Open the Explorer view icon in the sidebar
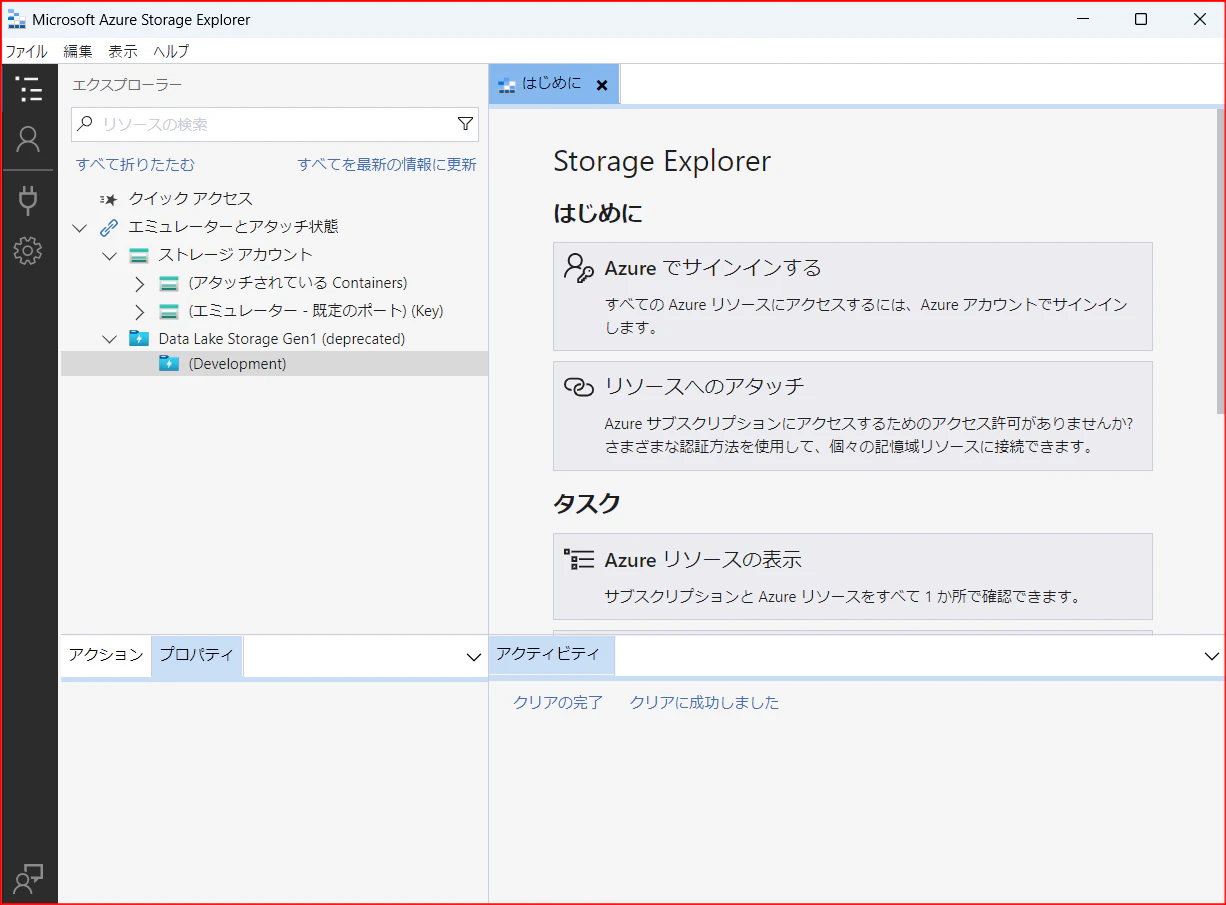Viewport: 1226px width, 905px height. [29, 89]
